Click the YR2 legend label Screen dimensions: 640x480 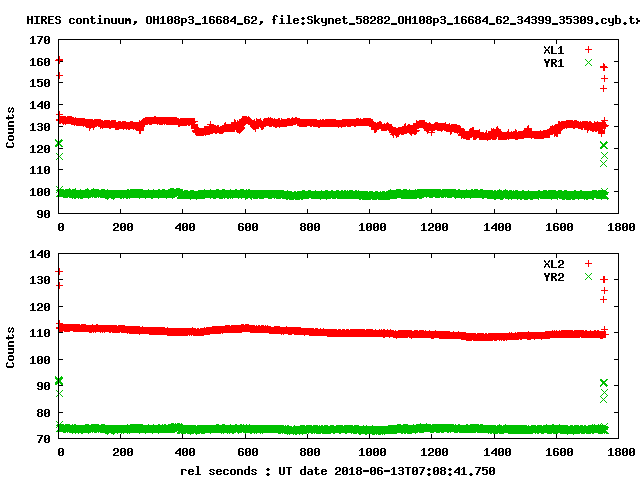point(553,277)
